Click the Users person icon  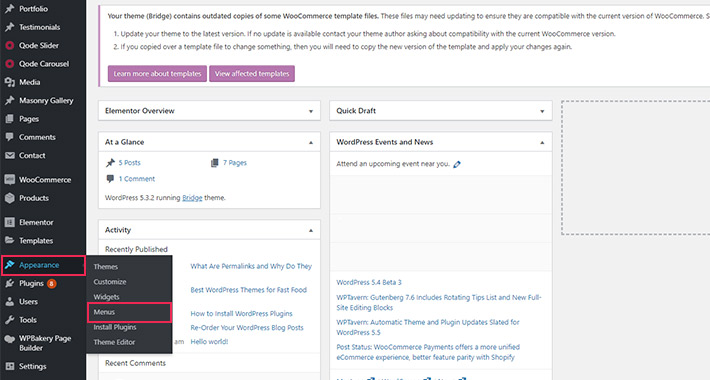coord(10,302)
